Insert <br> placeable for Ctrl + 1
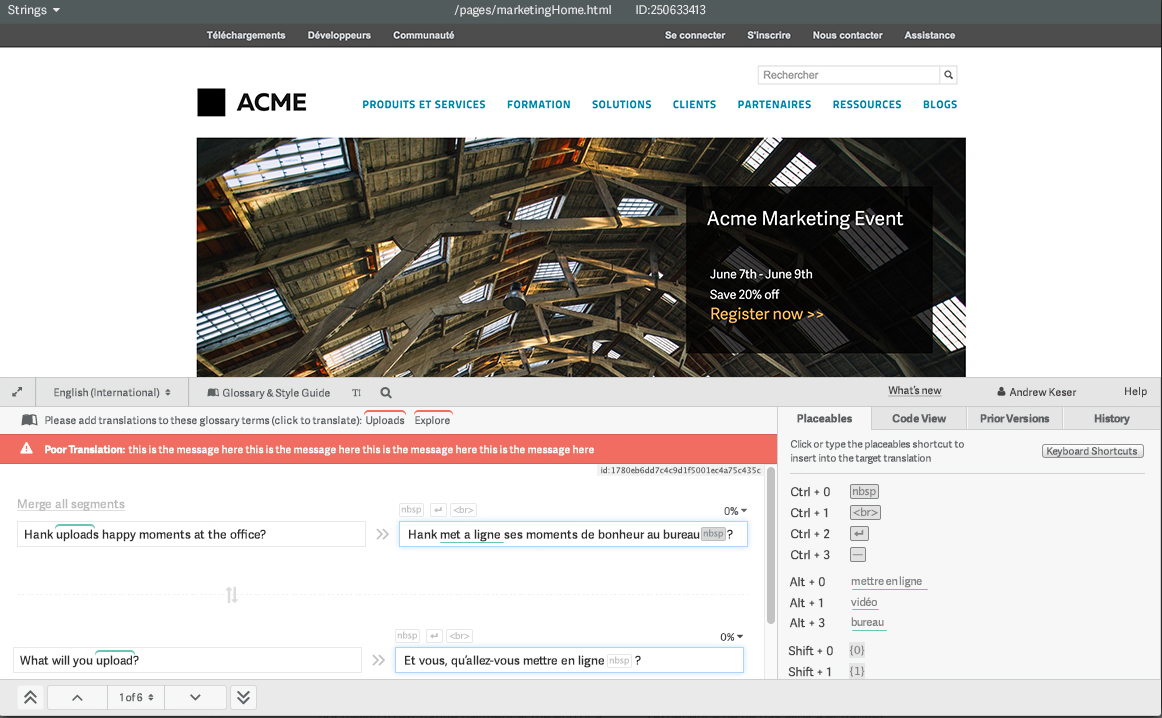Image resolution: width=1162 pixels, height=718 pixels. [x=865, y=512]
